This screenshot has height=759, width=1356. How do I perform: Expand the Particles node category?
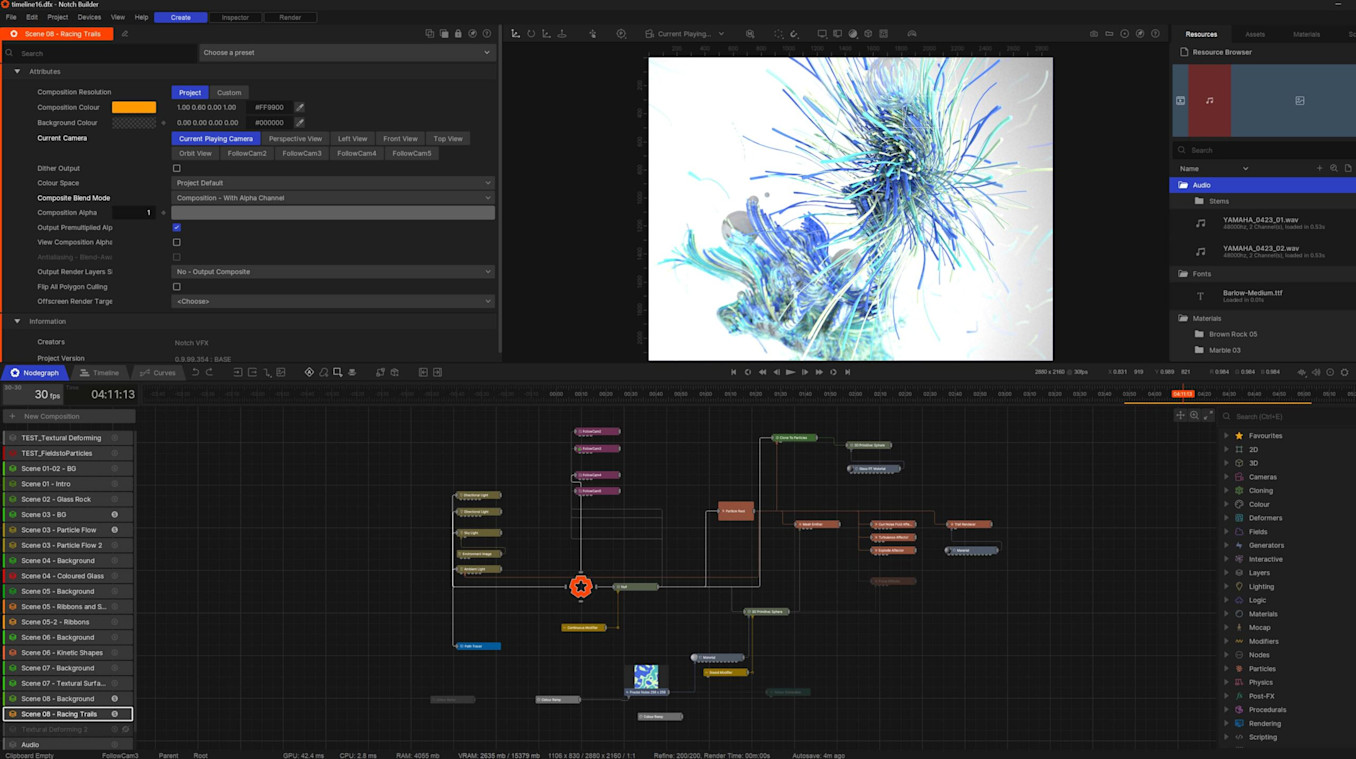1227,669
